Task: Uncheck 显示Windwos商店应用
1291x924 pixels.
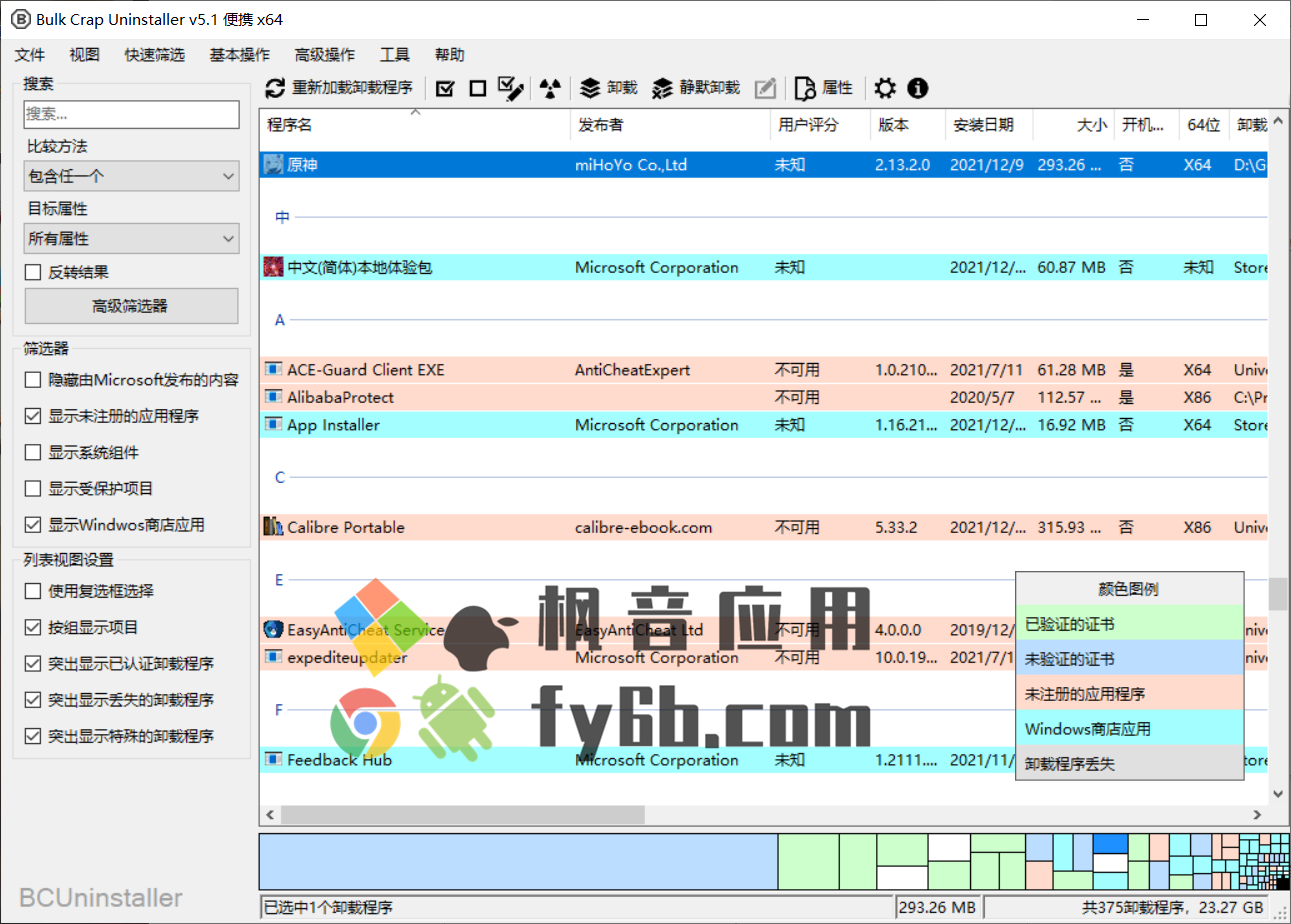Action: [33, 524]
